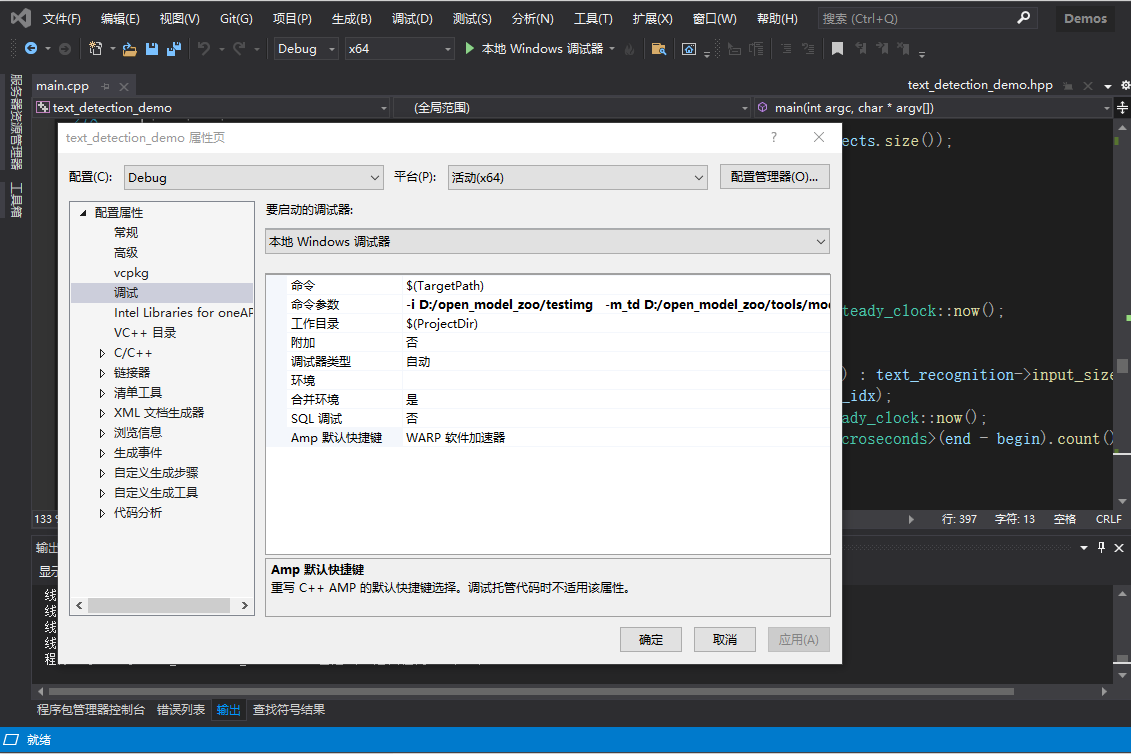
Task: Select the vcpkg property page
Action: [131, 273]
